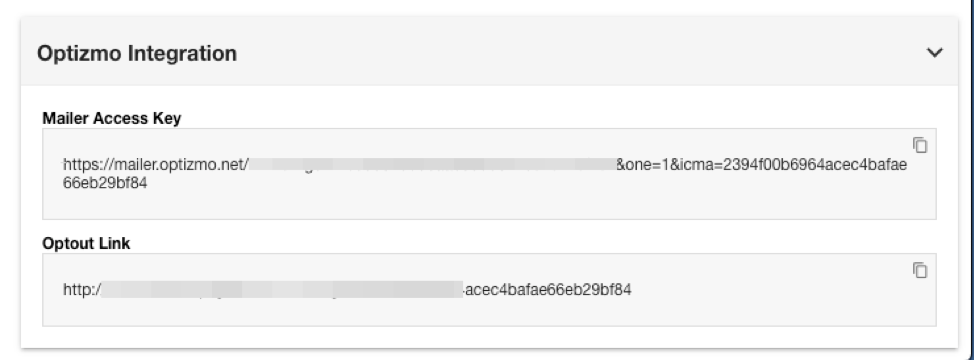The width and height of the screenshot is (974, 360).
Task: Click the Mailer Access Key label
Action: [x=112, y=118]
